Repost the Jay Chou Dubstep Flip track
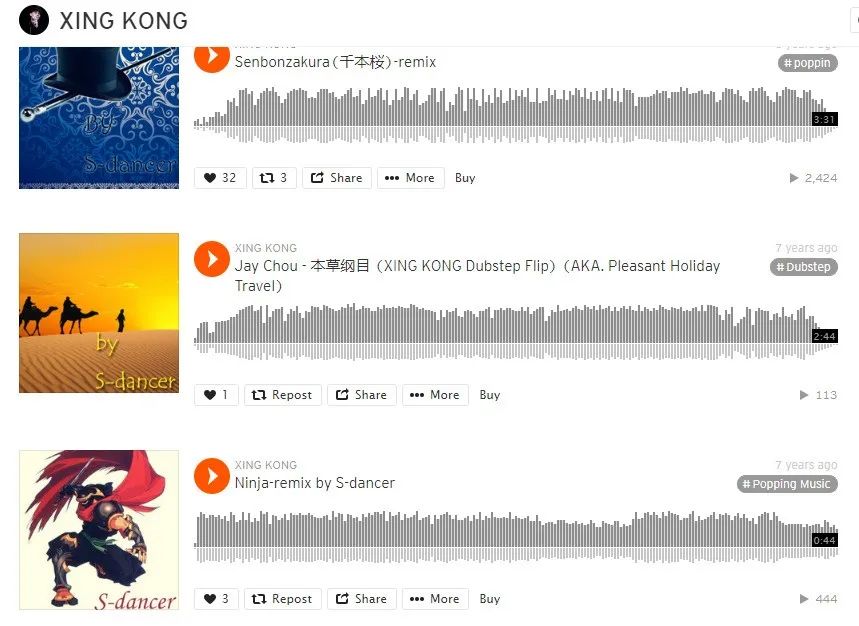This screenshot has height=626, width=859. [283, 395]
